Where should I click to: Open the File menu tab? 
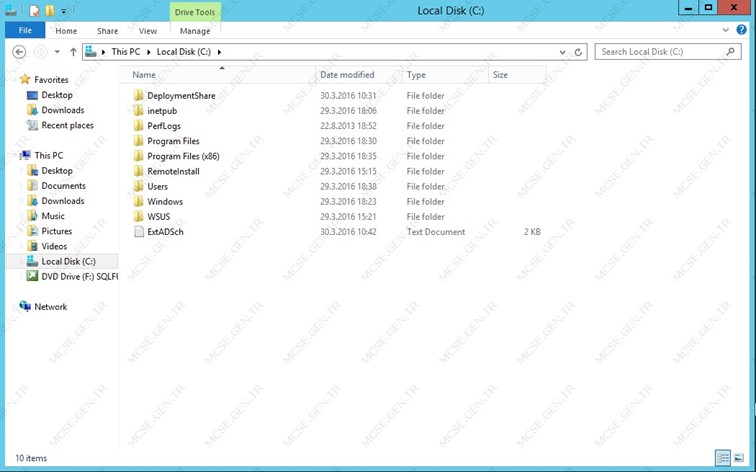(x=25, y=30)
